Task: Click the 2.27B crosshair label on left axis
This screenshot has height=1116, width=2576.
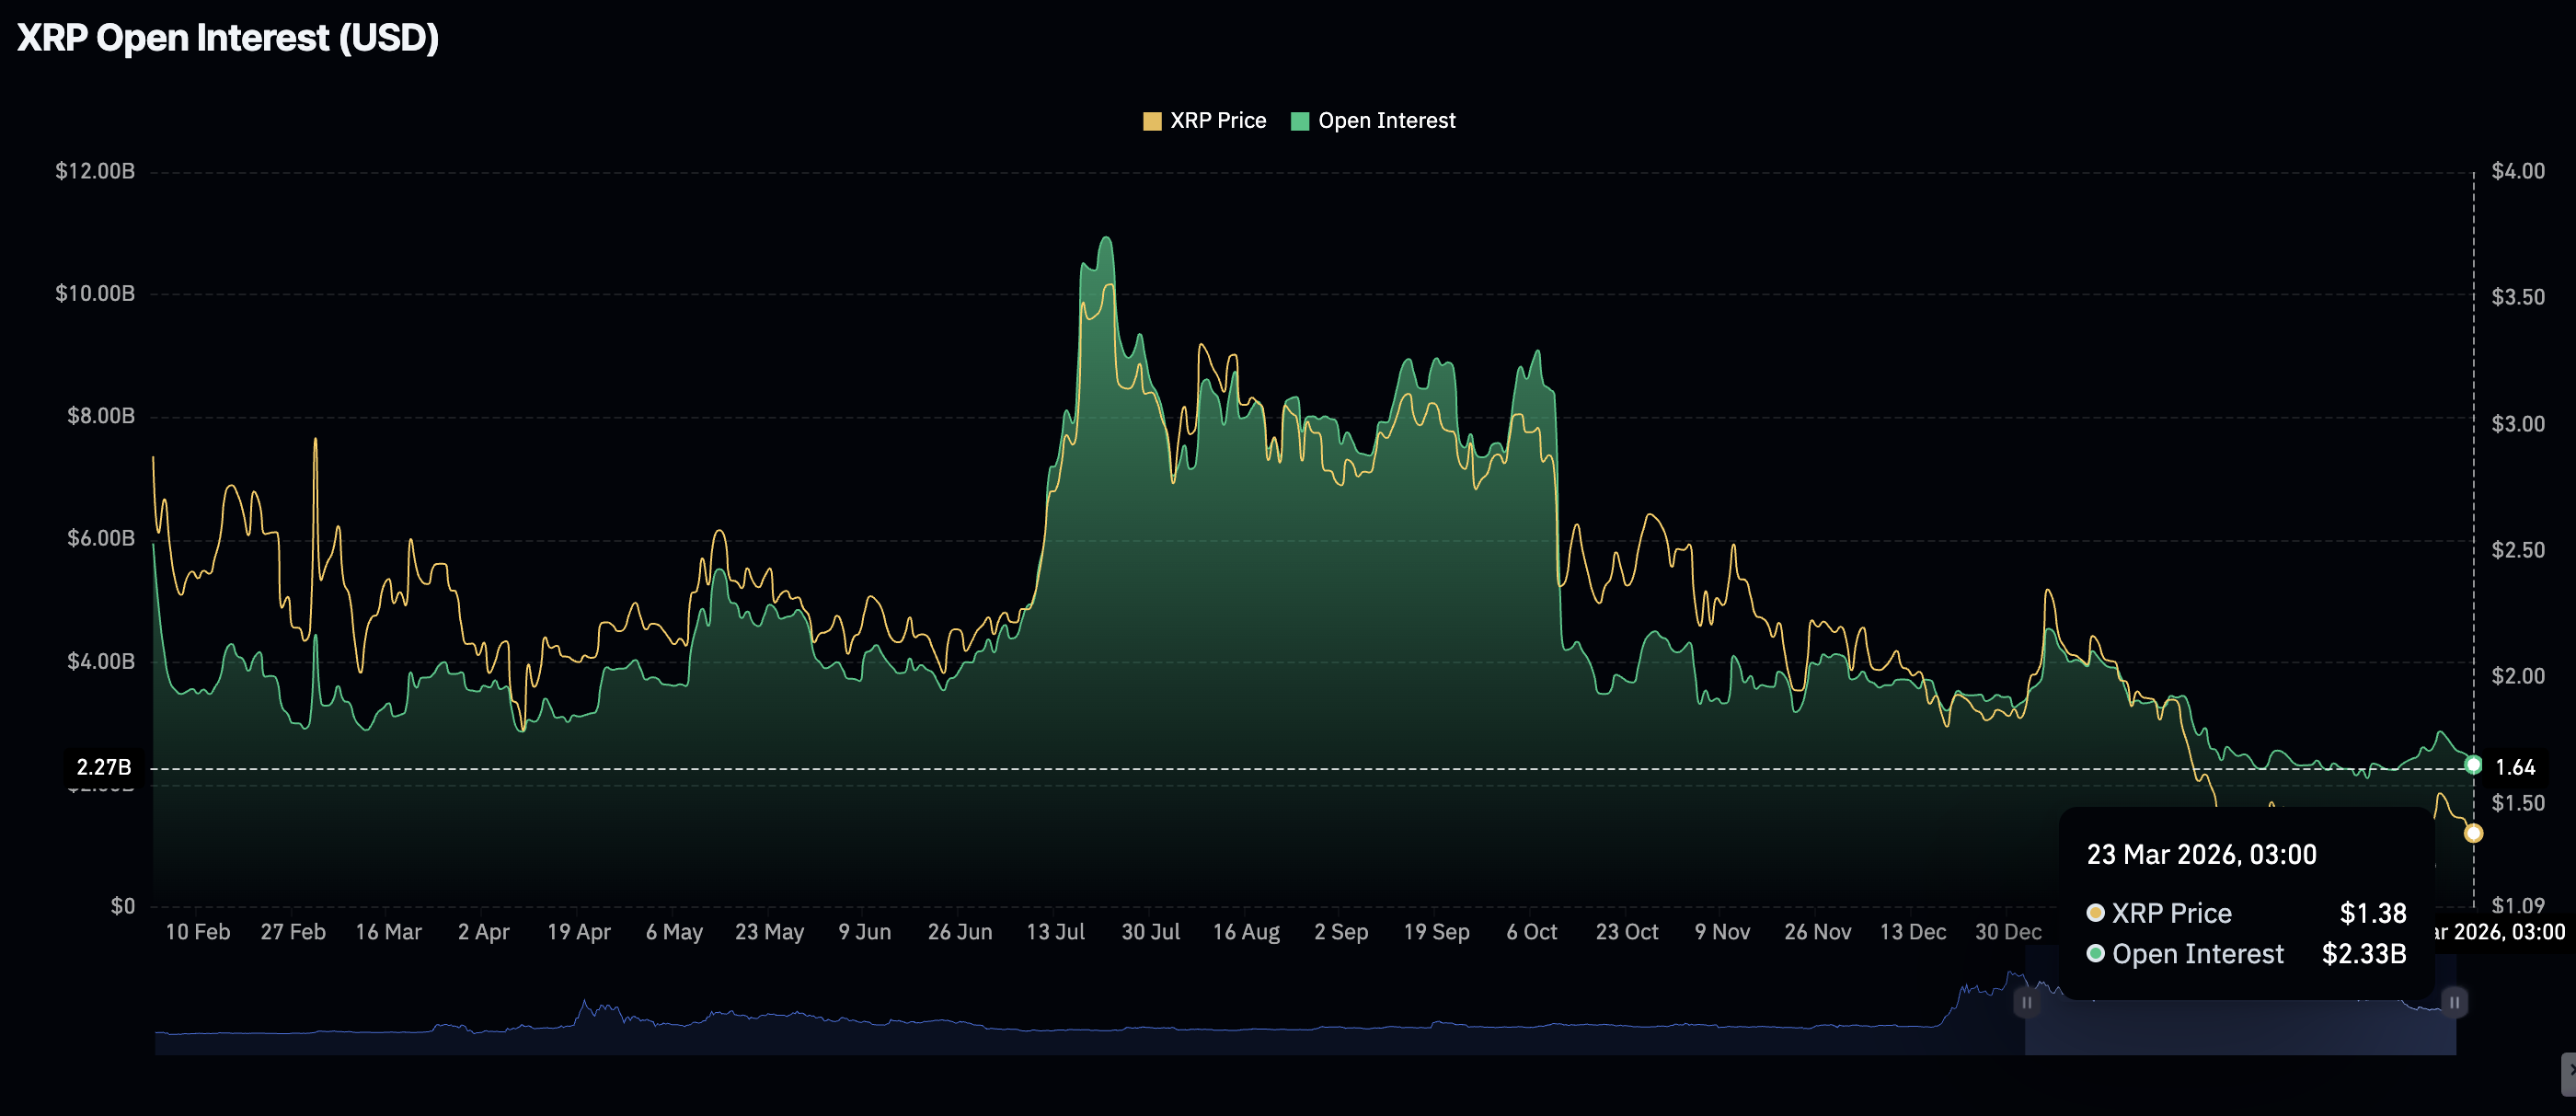Action: coord(104,767)
